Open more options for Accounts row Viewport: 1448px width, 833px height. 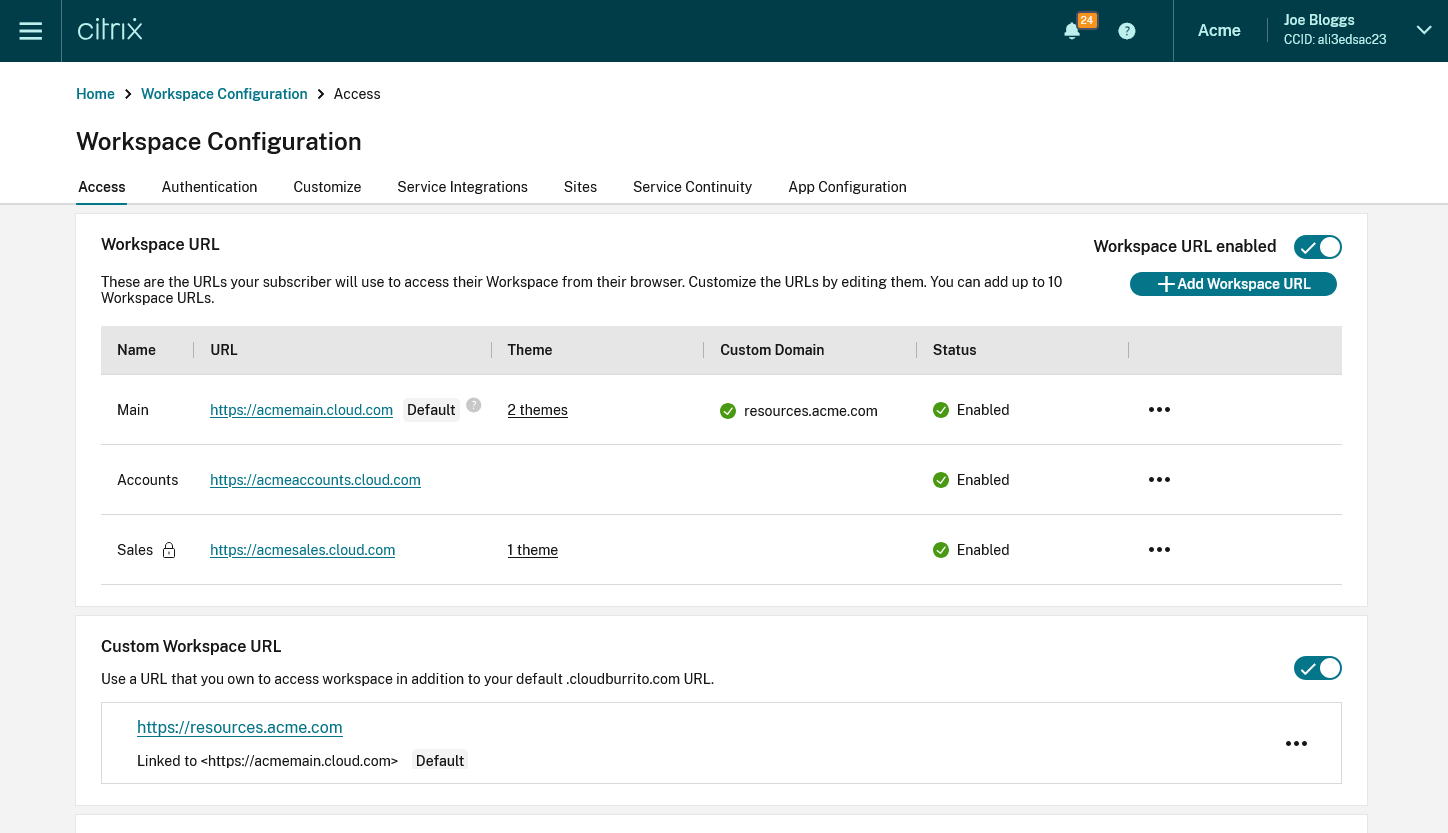1159,480
